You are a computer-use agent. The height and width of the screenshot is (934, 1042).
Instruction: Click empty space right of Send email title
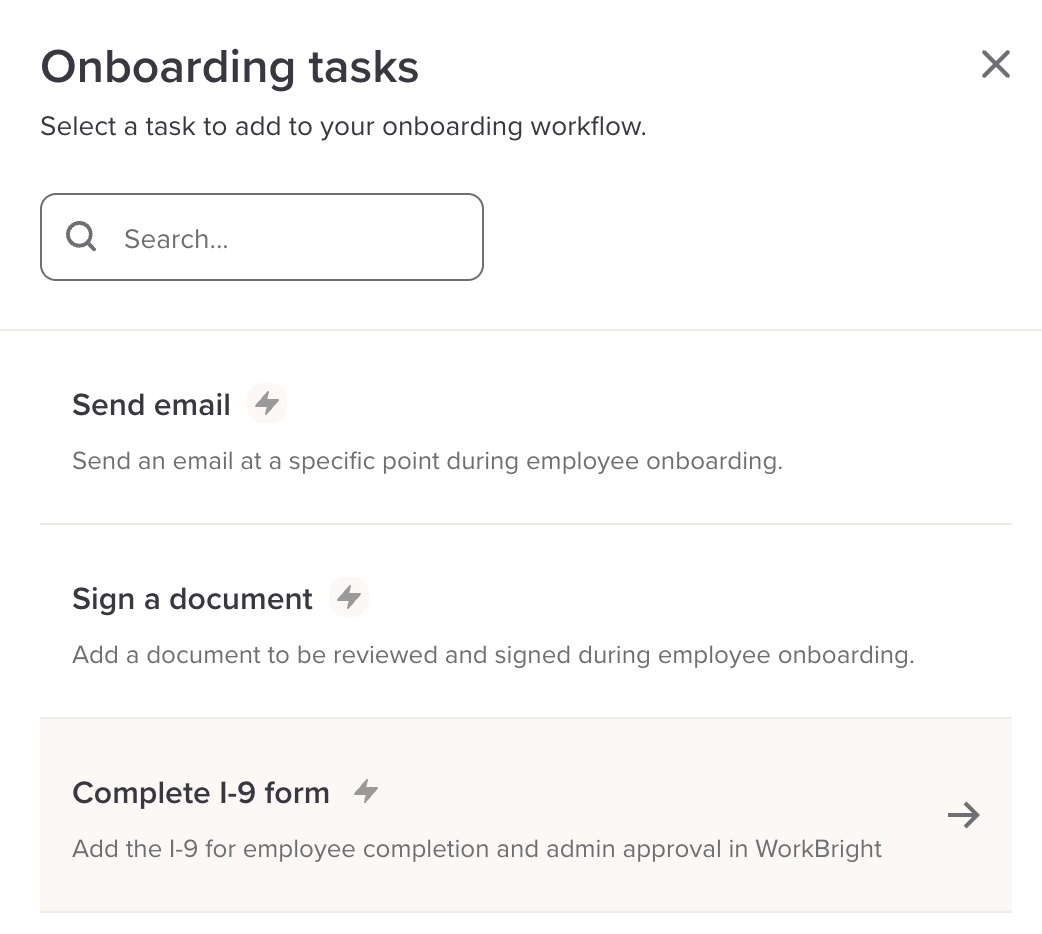tap(650, 405)
